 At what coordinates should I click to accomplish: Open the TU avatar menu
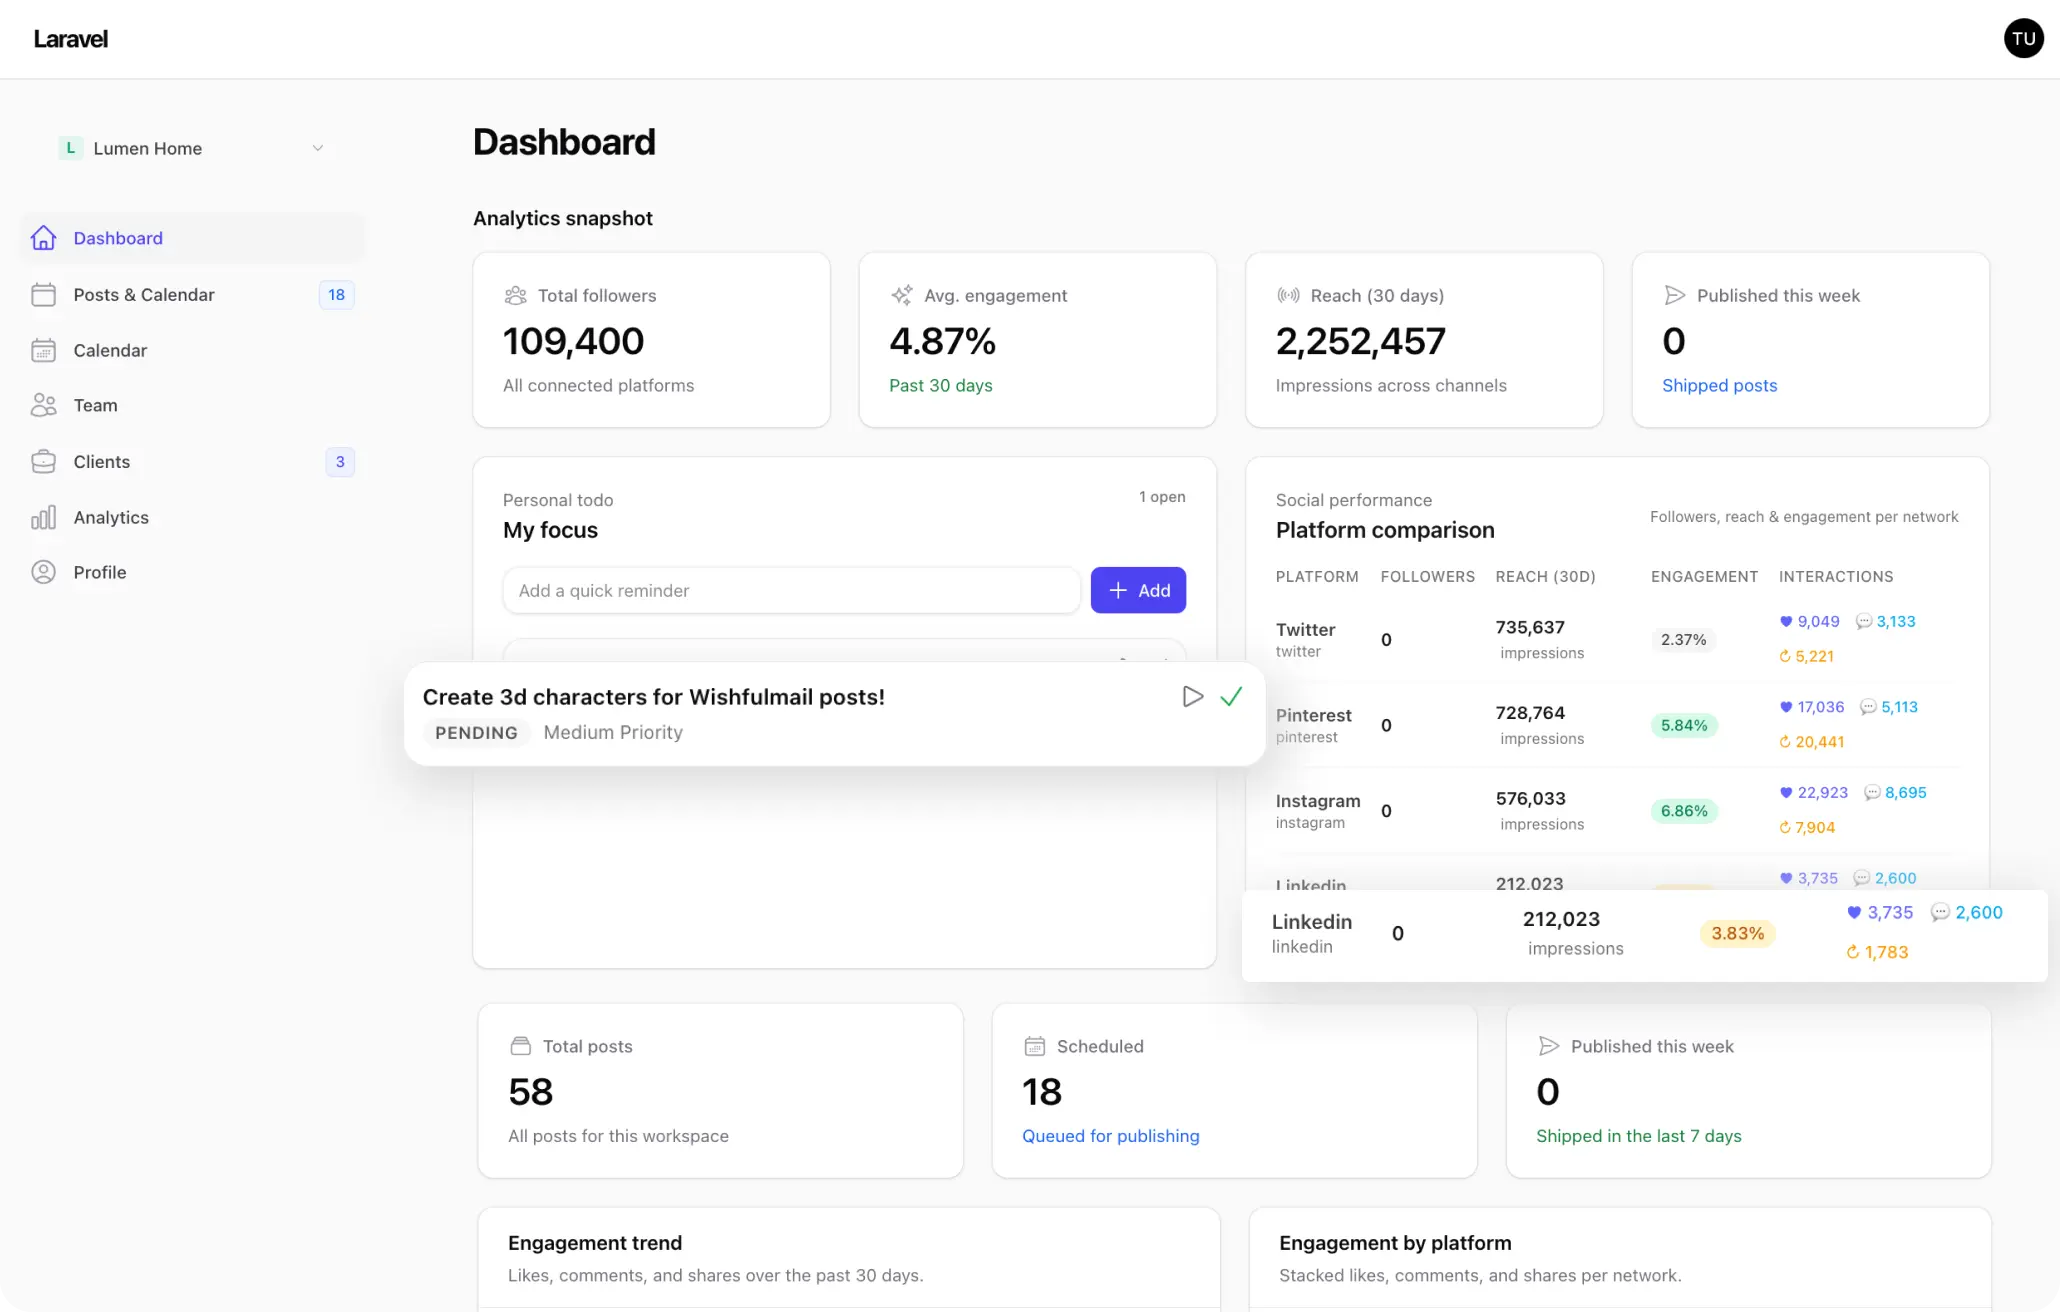coord(2023,38)
